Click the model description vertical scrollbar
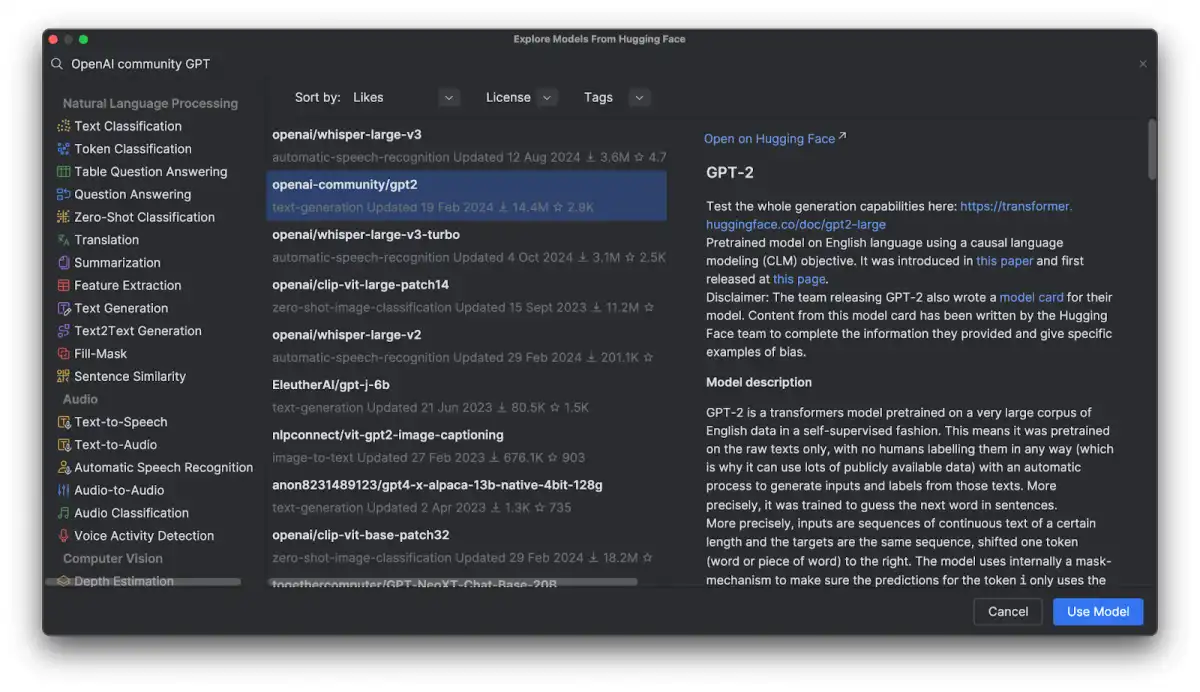Screen dimensions: 1200x692 click(1152, 150)
